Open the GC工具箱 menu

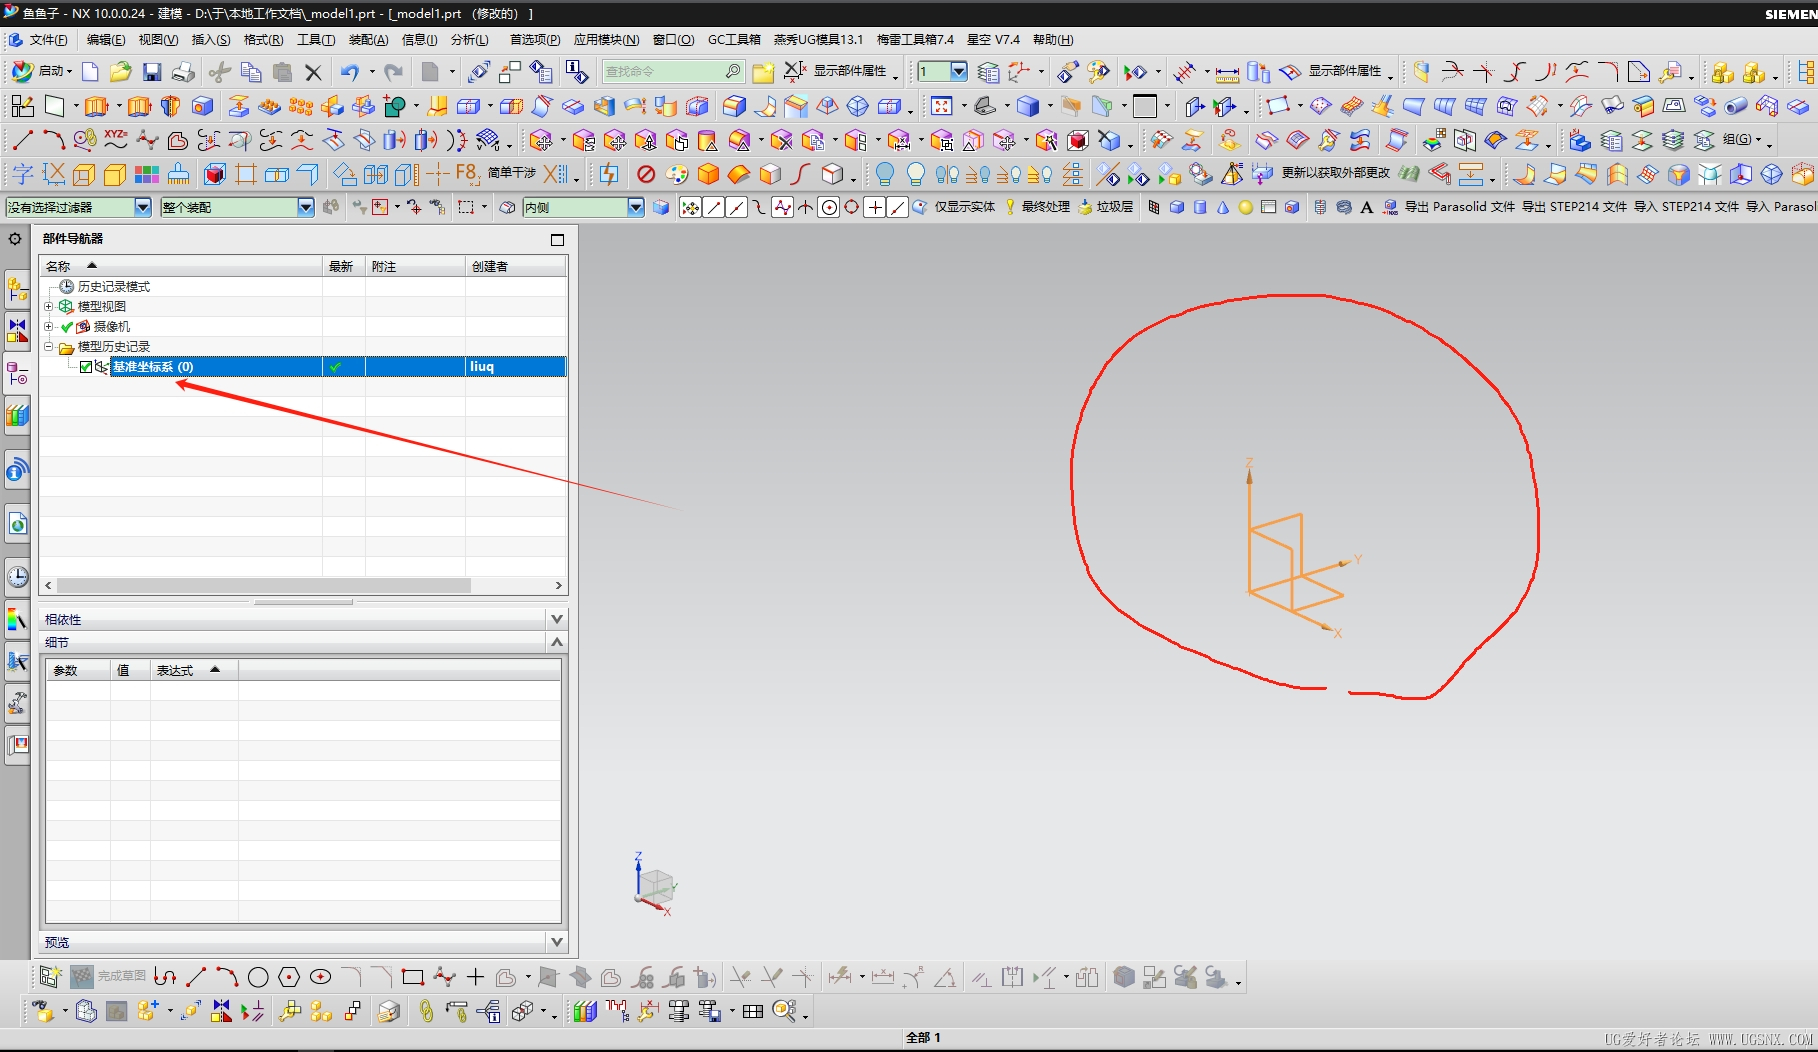(x=734, y=40)
